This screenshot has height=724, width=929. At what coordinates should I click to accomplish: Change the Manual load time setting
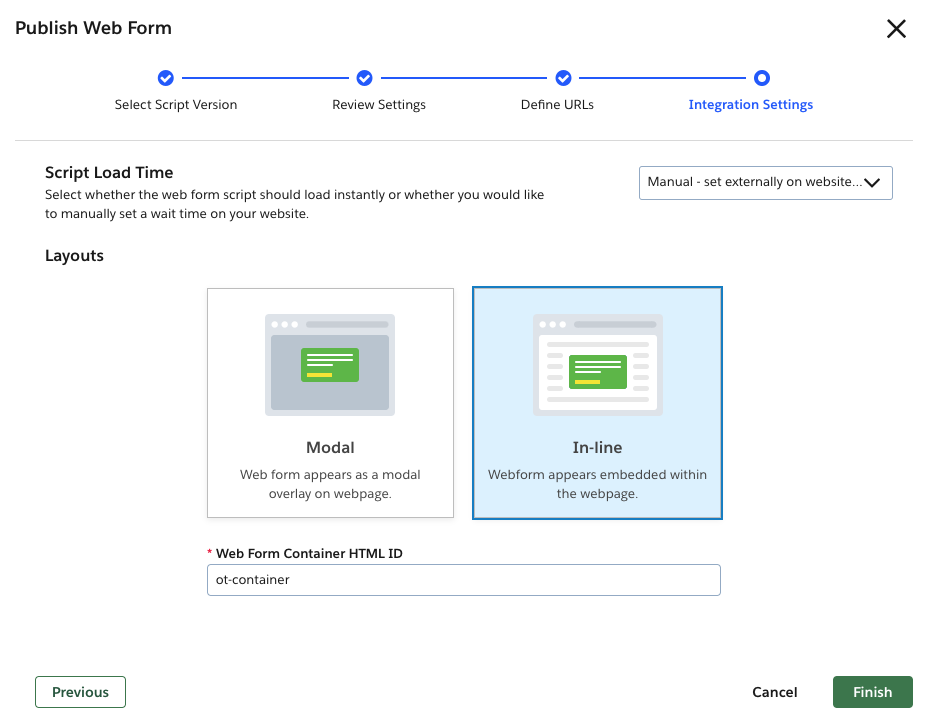coord(765,182)
